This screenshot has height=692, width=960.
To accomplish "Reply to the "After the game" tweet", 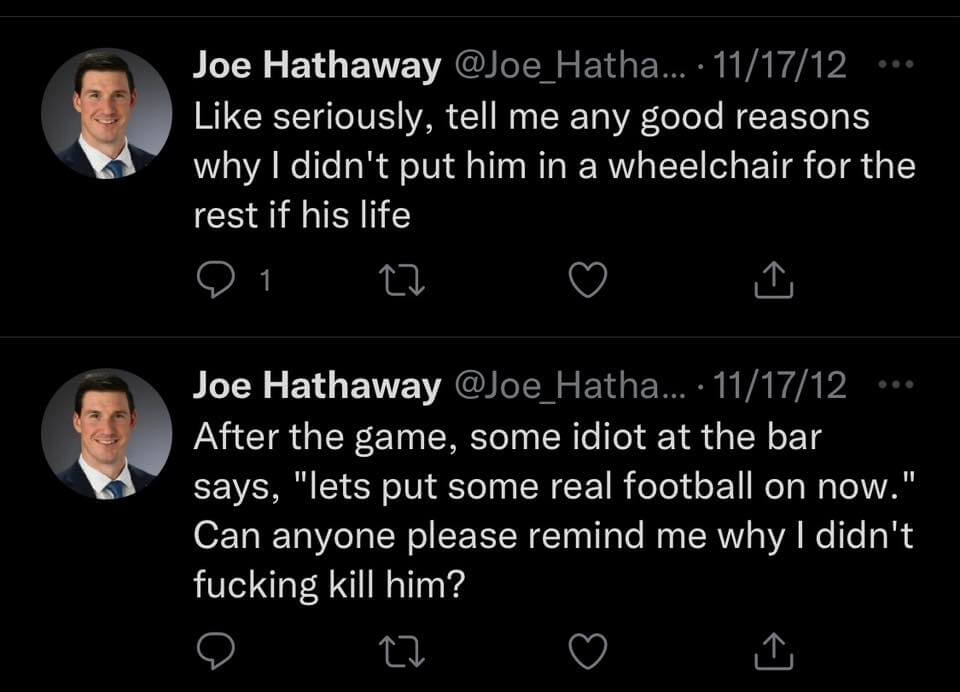I will (x=211, y=650).
